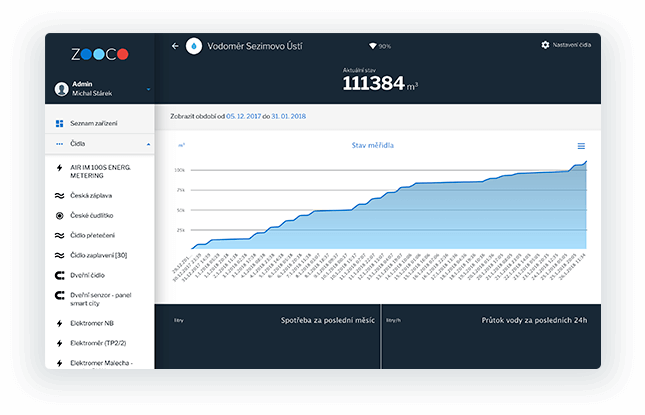Click the 25k axis label
The image size is (645, 415).
[181, 230]
